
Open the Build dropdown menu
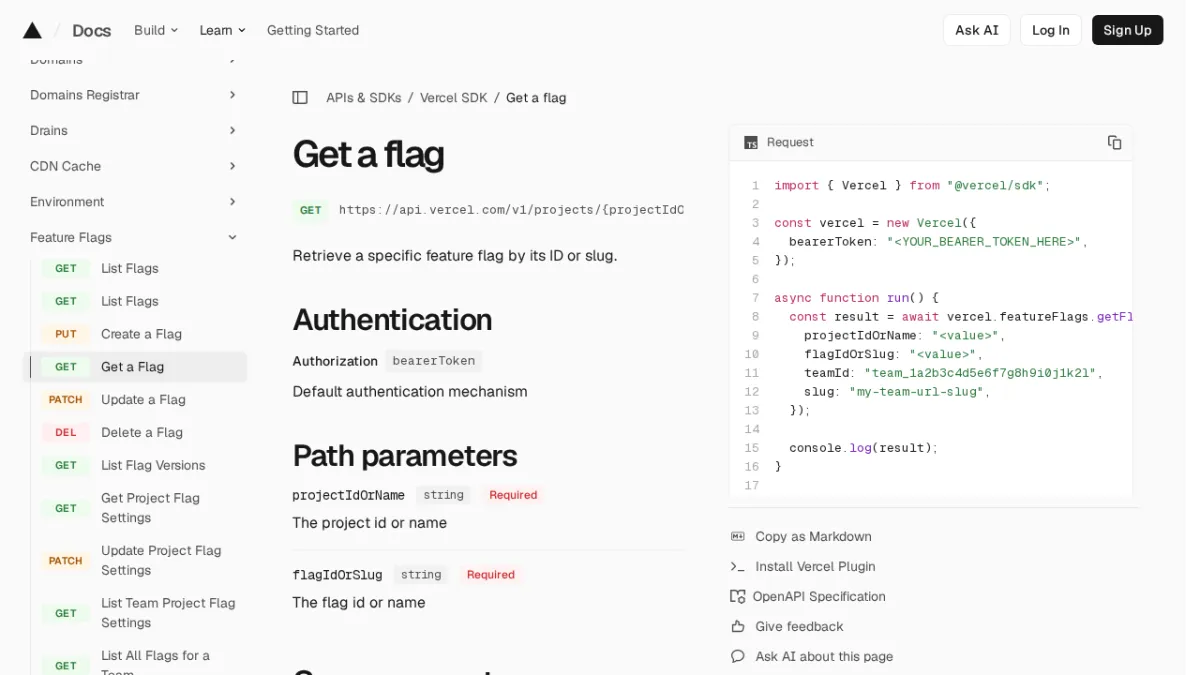click(156, 30)
